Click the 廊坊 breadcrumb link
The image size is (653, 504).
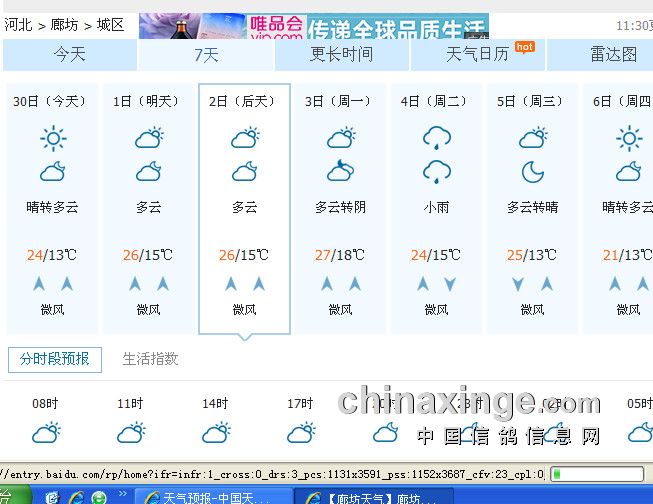65,25
